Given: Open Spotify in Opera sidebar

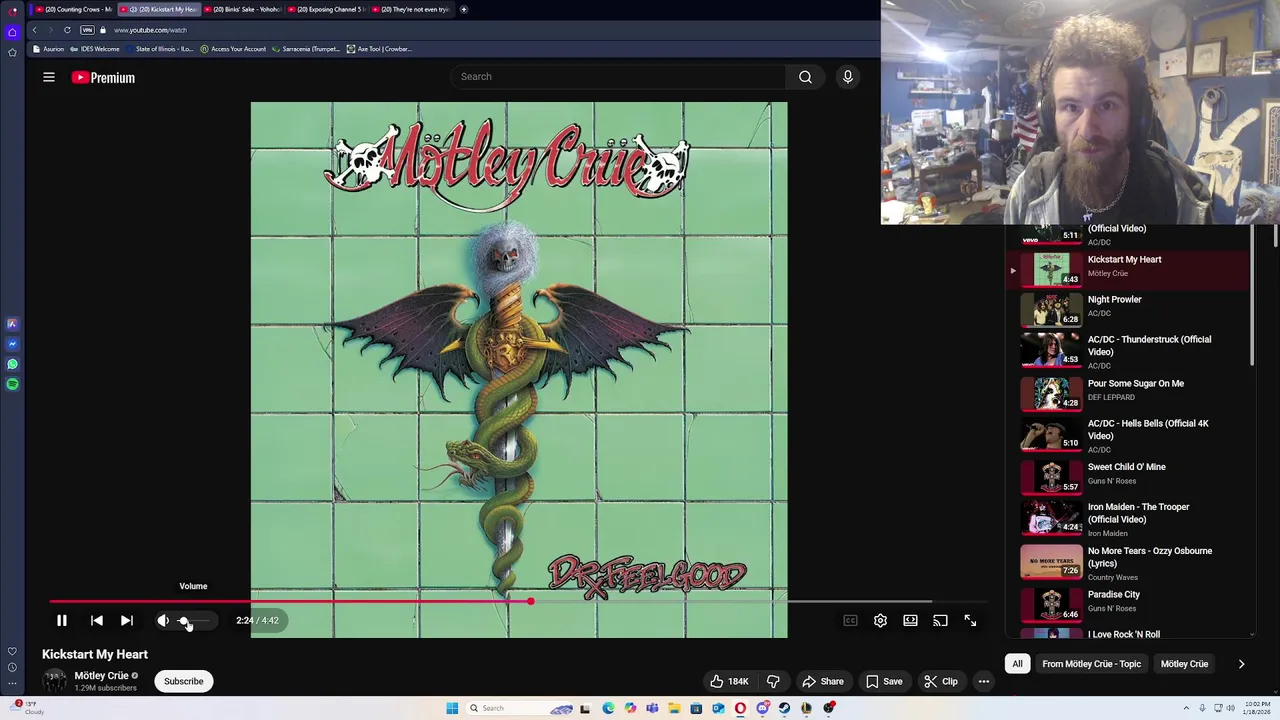Looking at the screenshot, I should (12, 384).
